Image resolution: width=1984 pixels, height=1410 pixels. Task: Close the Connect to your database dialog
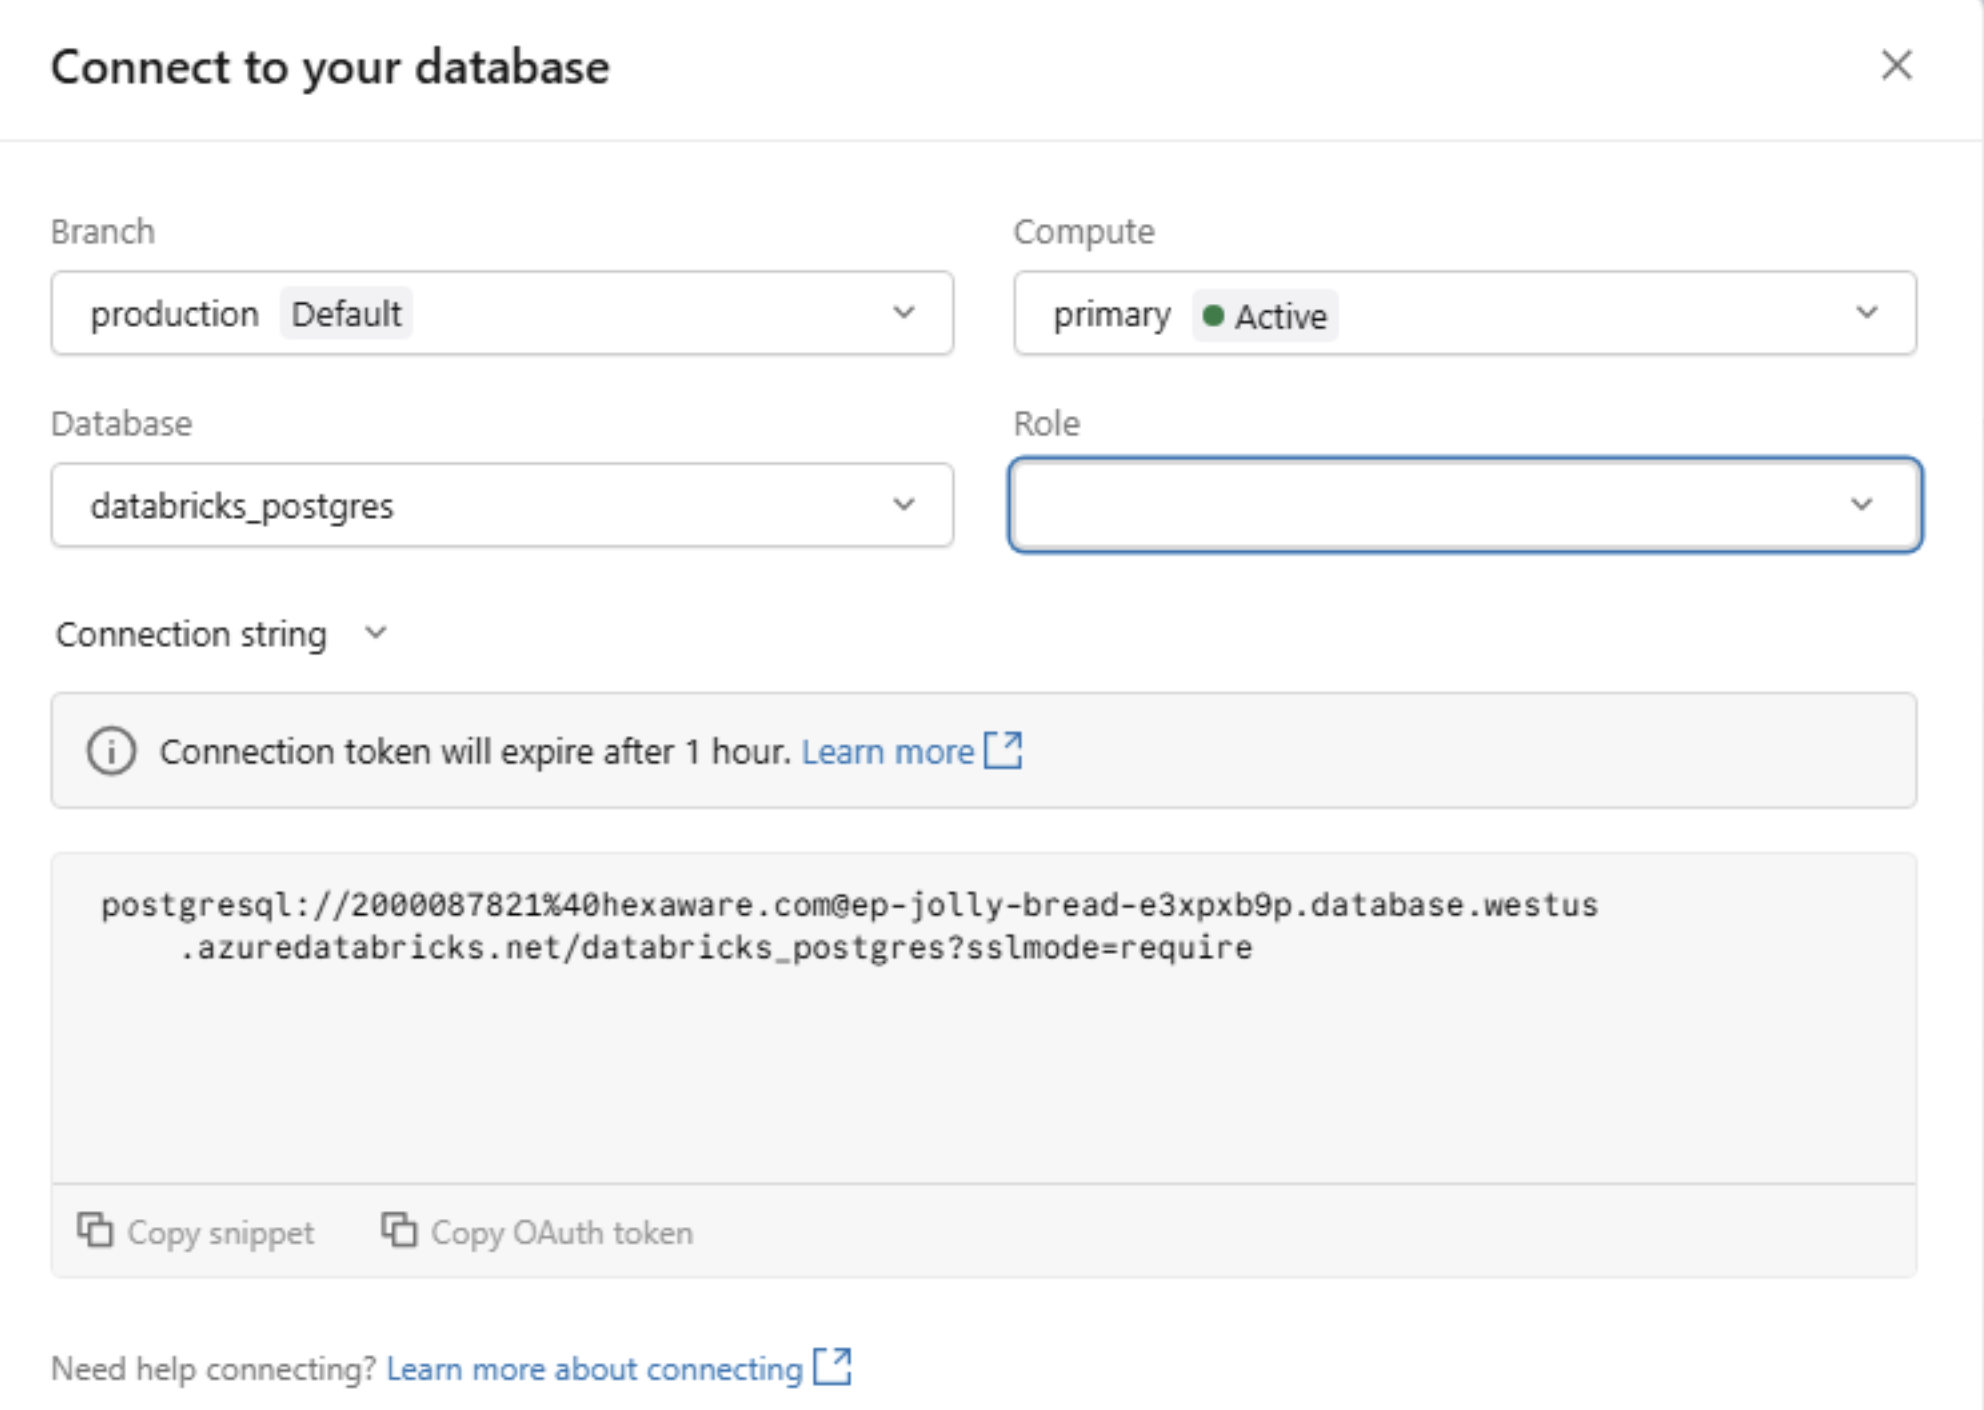tap(1896, 66)
